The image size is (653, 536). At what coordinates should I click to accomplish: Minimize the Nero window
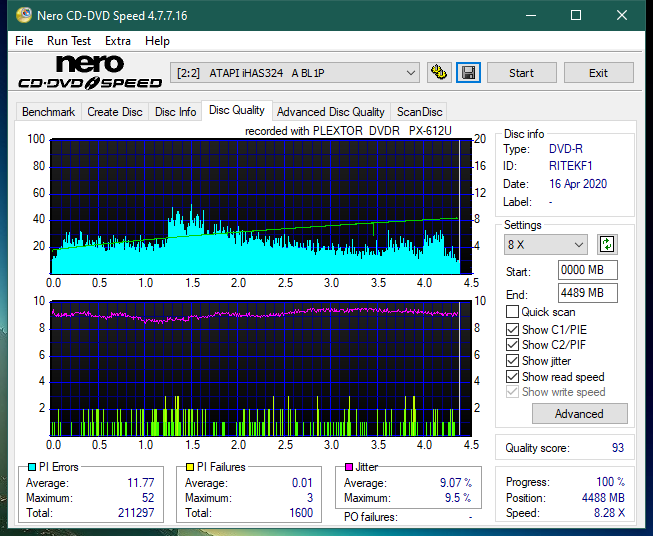[531, 15]
